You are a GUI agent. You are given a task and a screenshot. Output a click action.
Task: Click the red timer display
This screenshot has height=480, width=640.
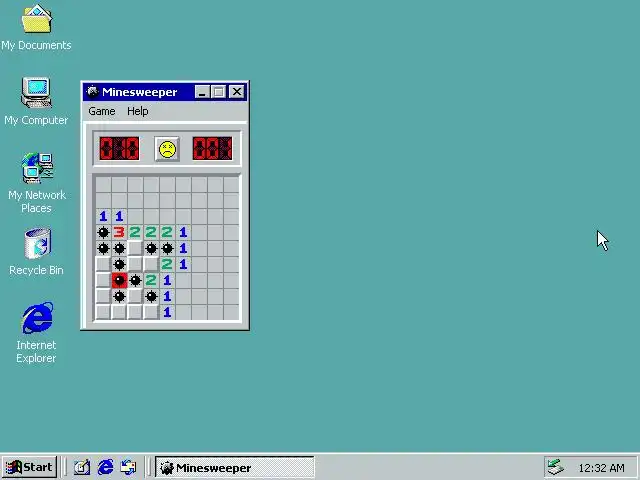(212, 149)
